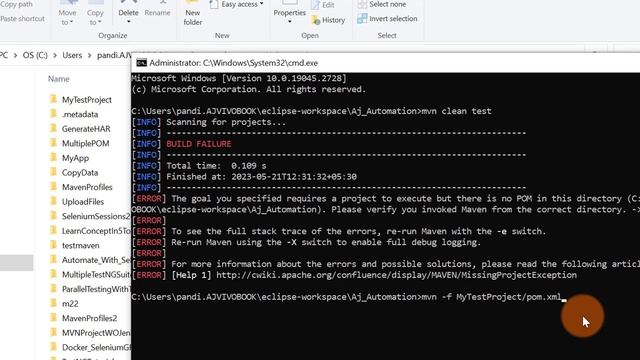Click the Microsoft Windows version line
640x360 pixels.
pyautogui.click(x=239, y=78)
